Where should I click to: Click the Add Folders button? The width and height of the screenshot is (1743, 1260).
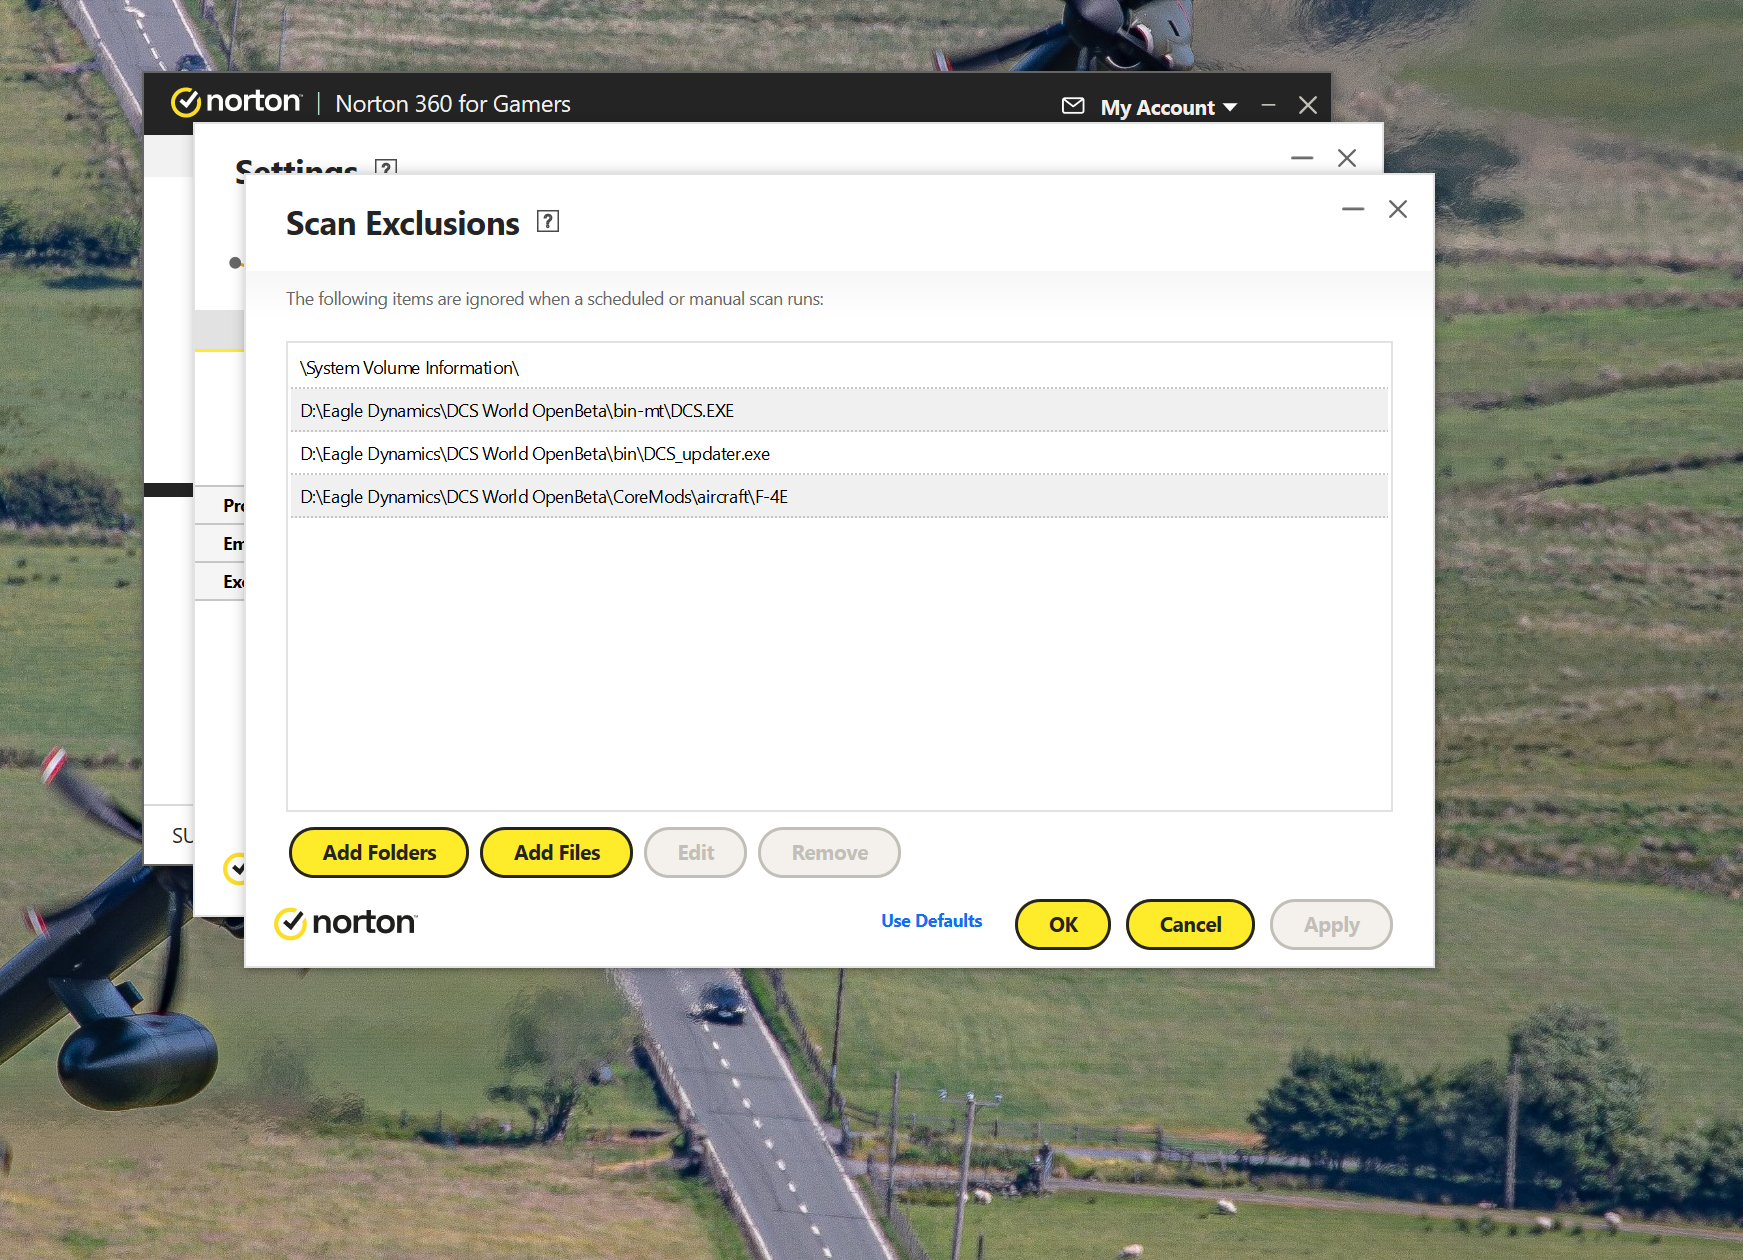(x=379, y=852)
